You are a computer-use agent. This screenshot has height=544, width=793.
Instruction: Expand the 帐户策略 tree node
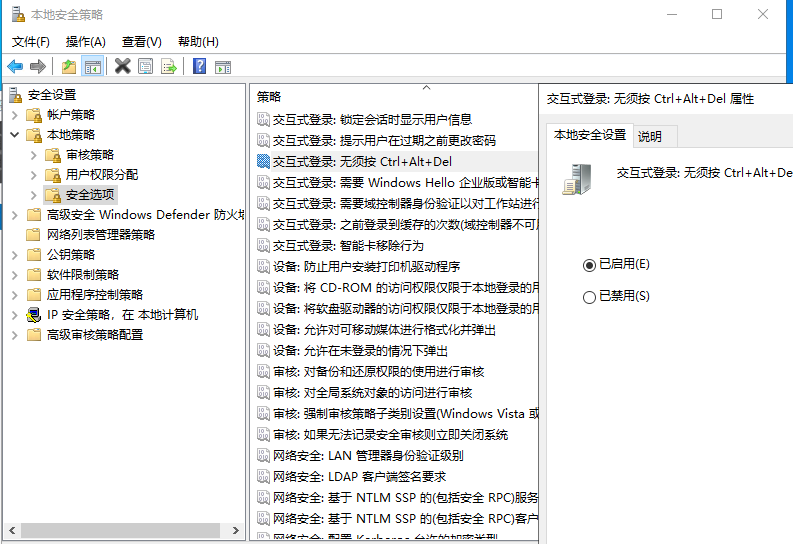[x=14, y=115]
